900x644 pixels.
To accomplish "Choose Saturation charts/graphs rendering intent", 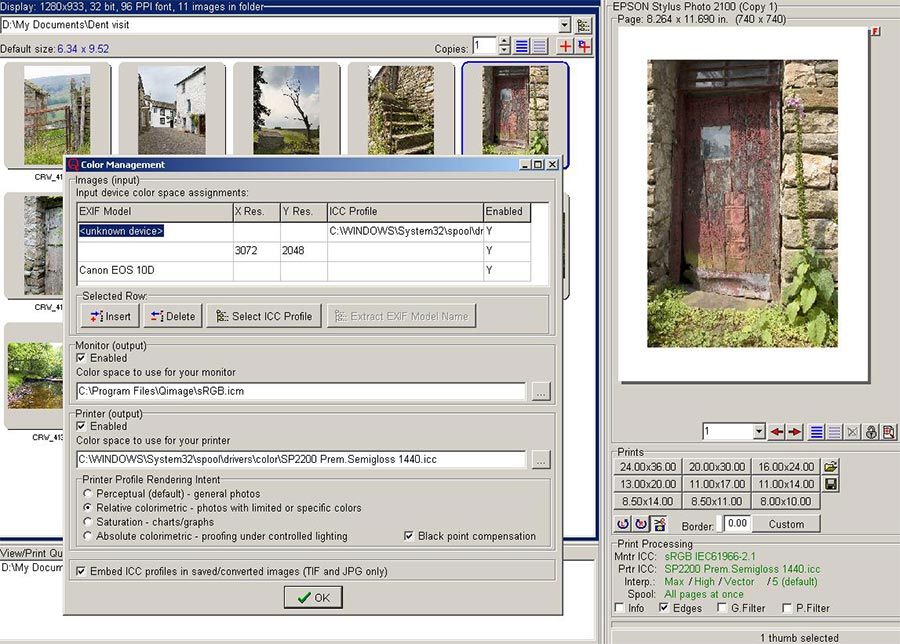I will [x=89, y=522].
